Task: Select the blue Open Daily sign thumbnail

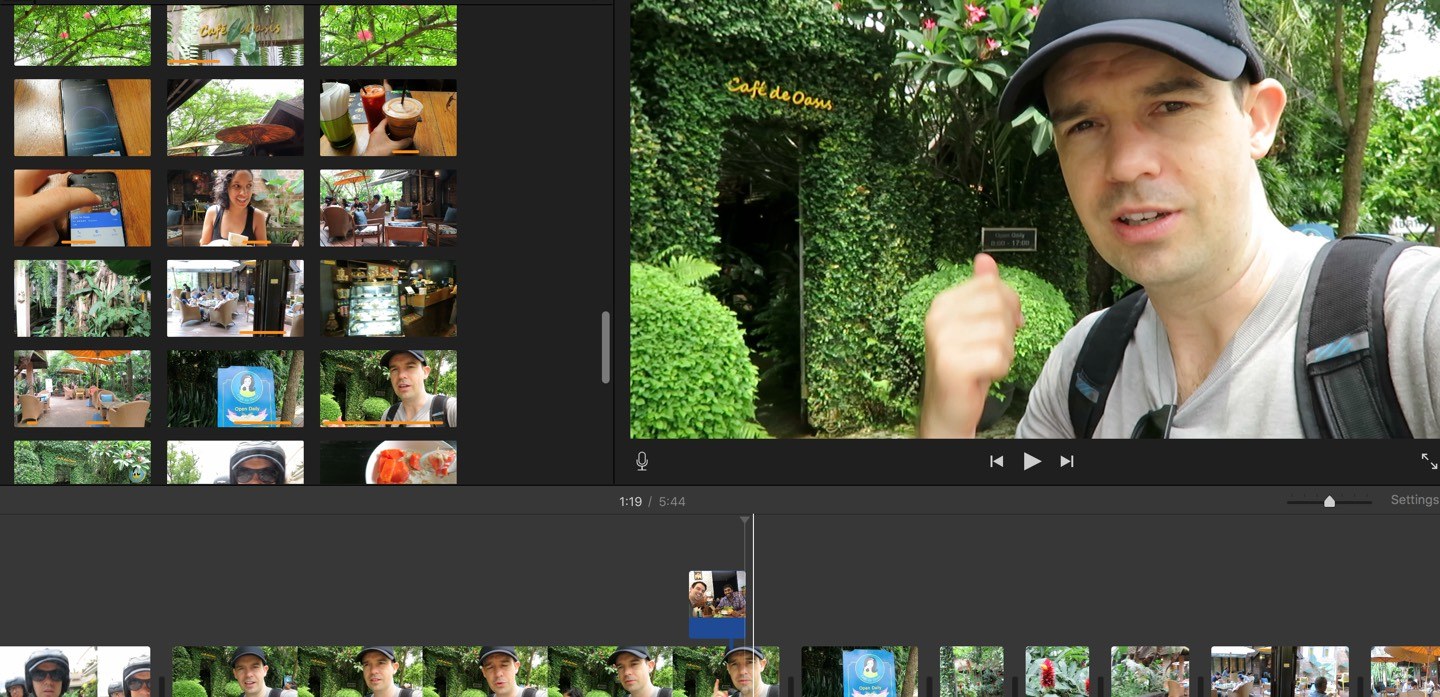Action: click(235, 388)
